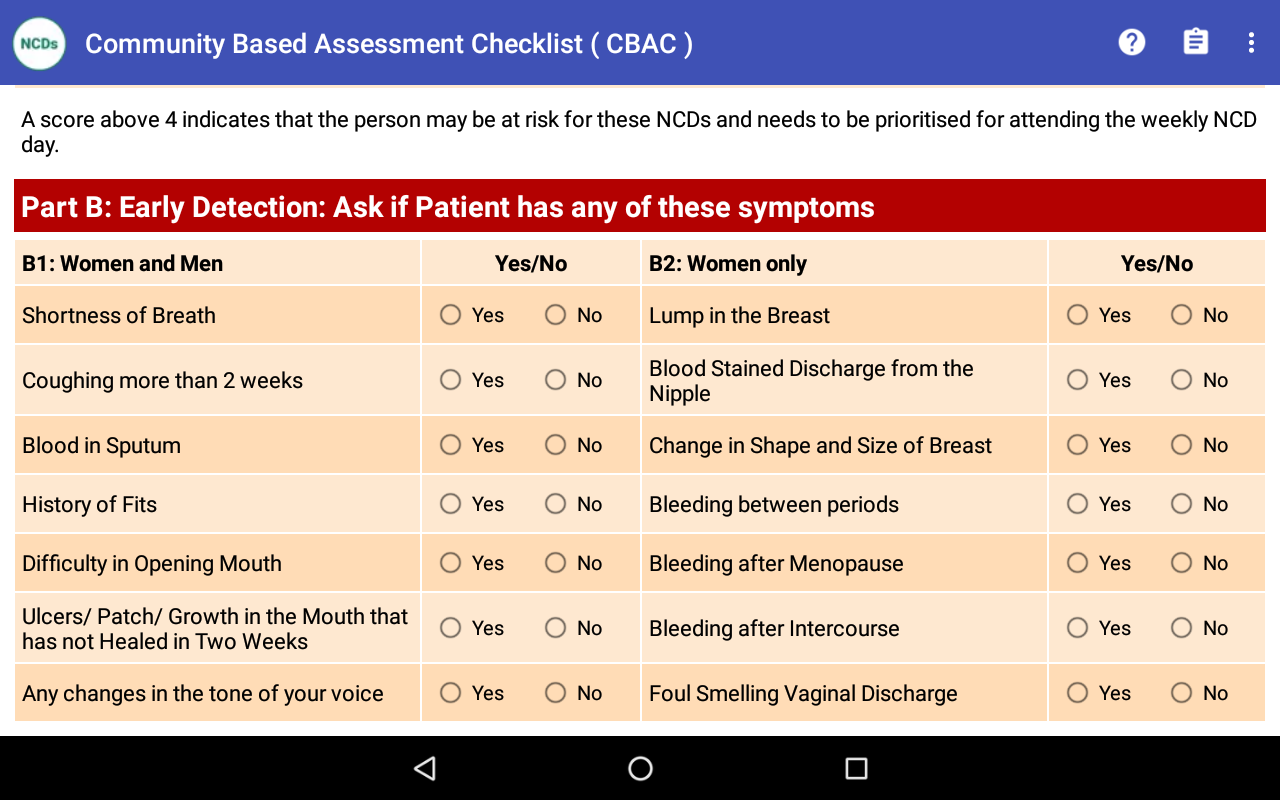Viewport: 1280px width, 800px height.
Task: Select No for Foul Smelling Vaginal Discharge
Action: pyautogui.click(x=1182, y=693)
